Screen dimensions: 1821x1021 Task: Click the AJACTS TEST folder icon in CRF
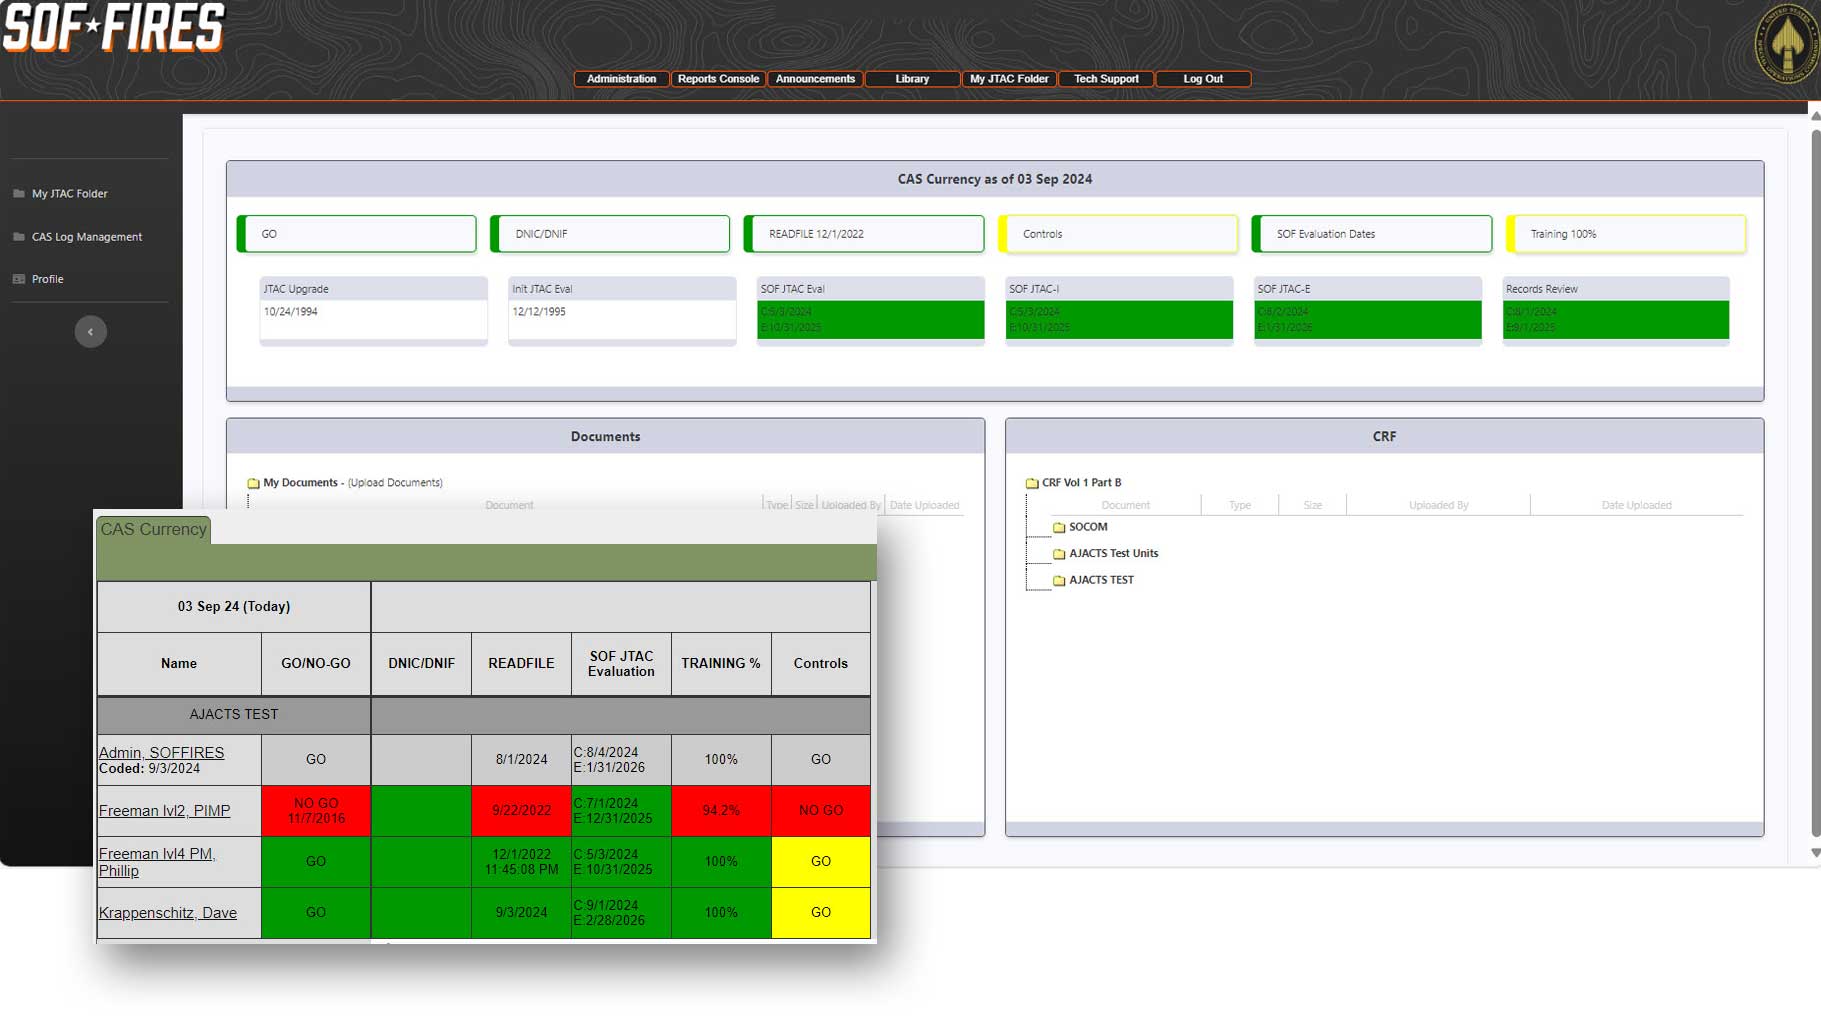[x=1059, y=580]
